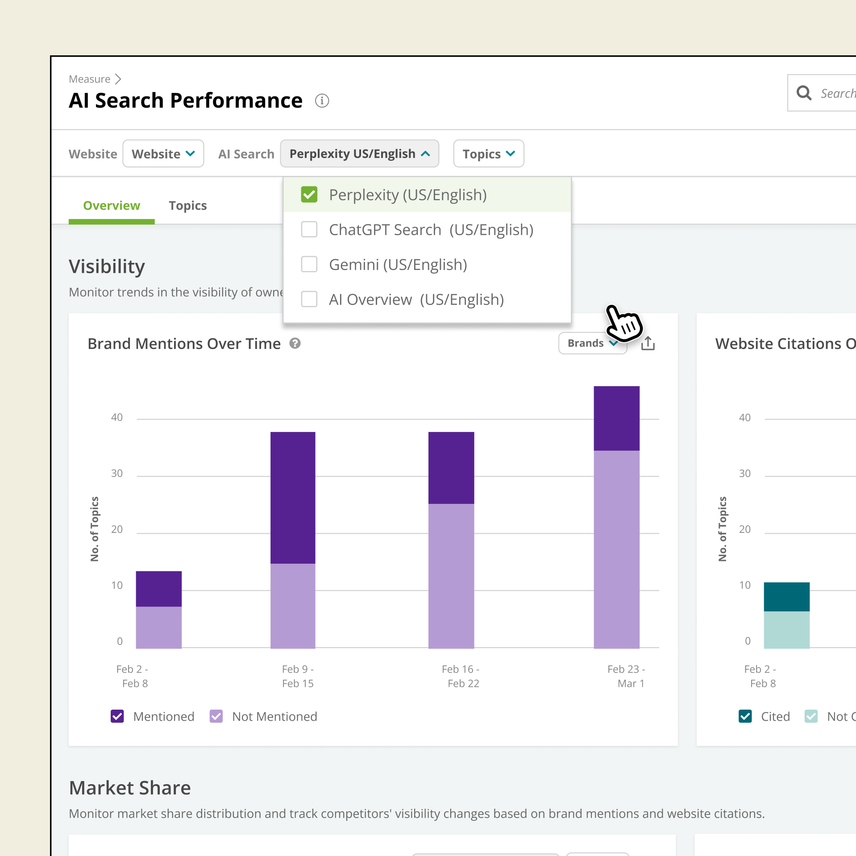This screenshot has width=856, height=856.
Task: Click the export icon next to Brands
Action: pos(647,343)
